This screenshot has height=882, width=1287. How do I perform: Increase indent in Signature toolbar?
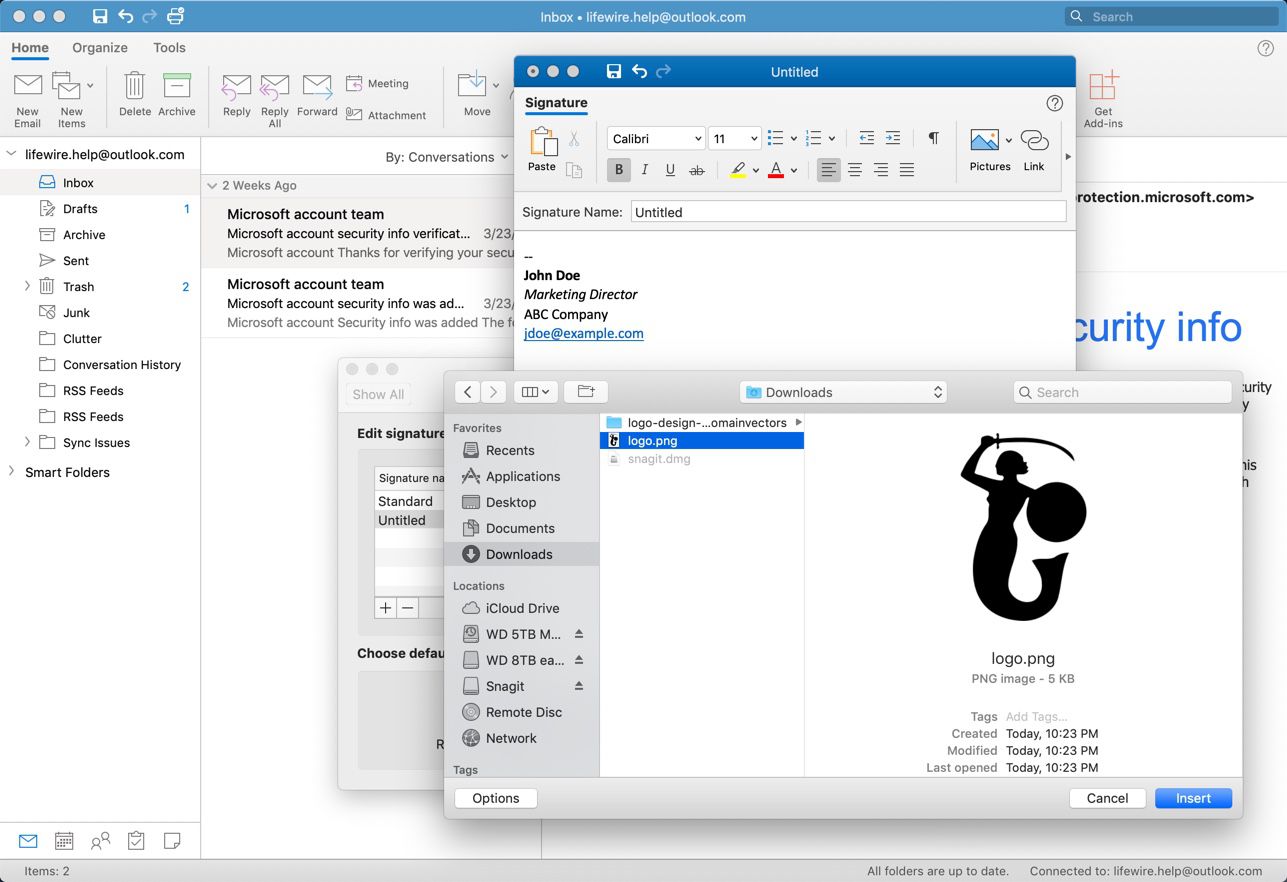[893, 138]
